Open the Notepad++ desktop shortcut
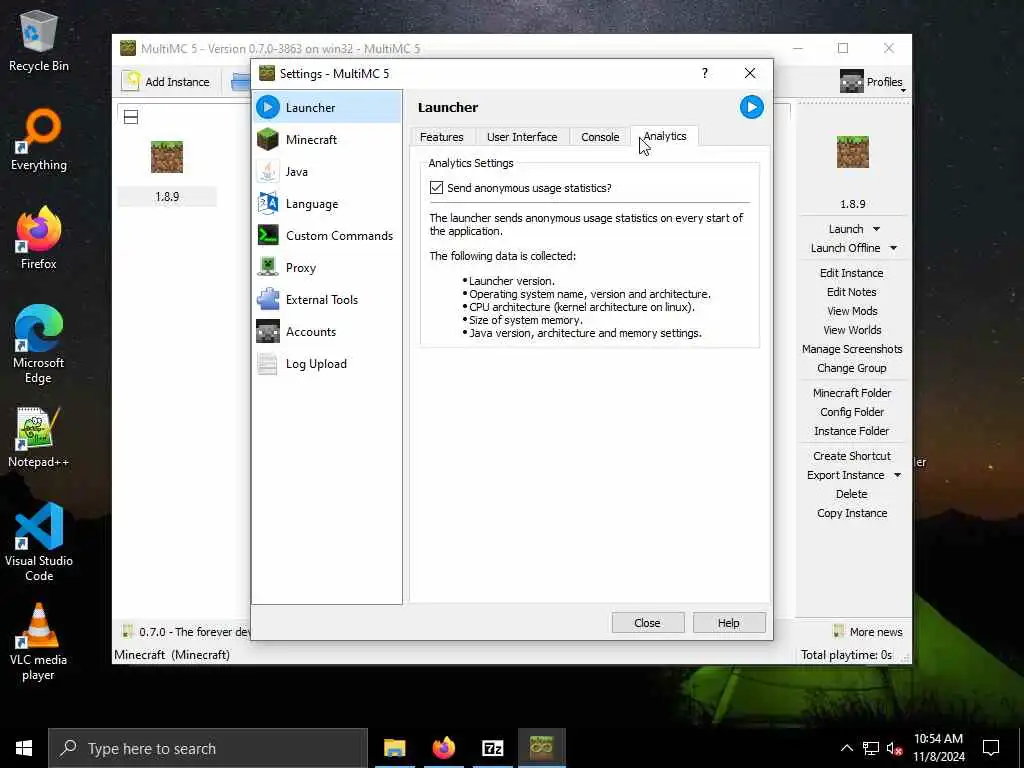The image size is (1024, 768). click(x=39, y=437)
